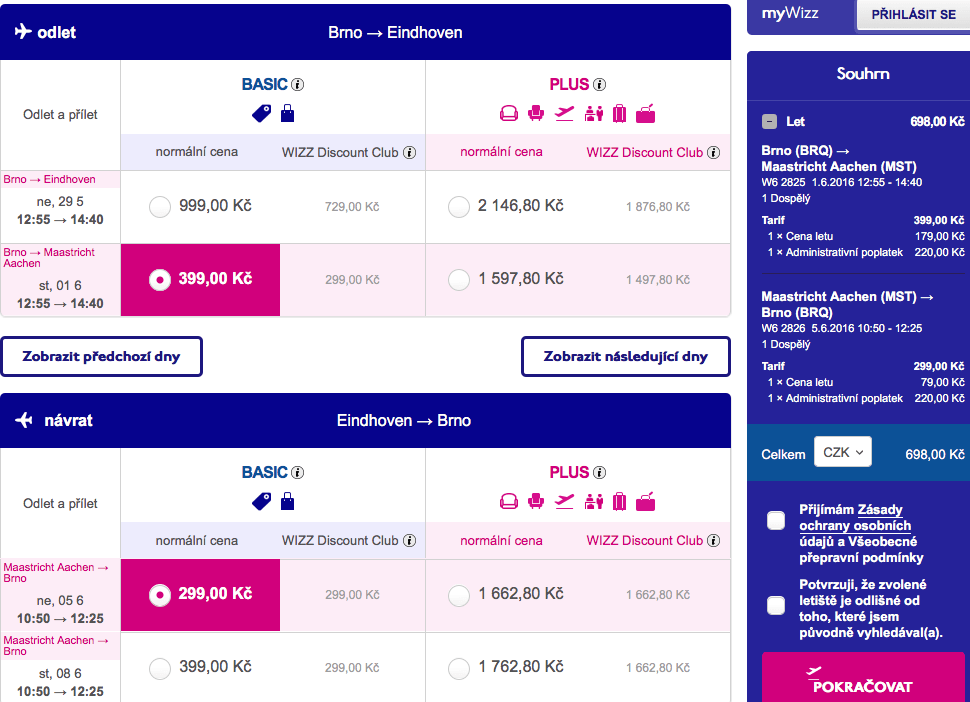970x702 pixels.
Task: Click the Pokračovat button to continue
Action: point(863,678)
